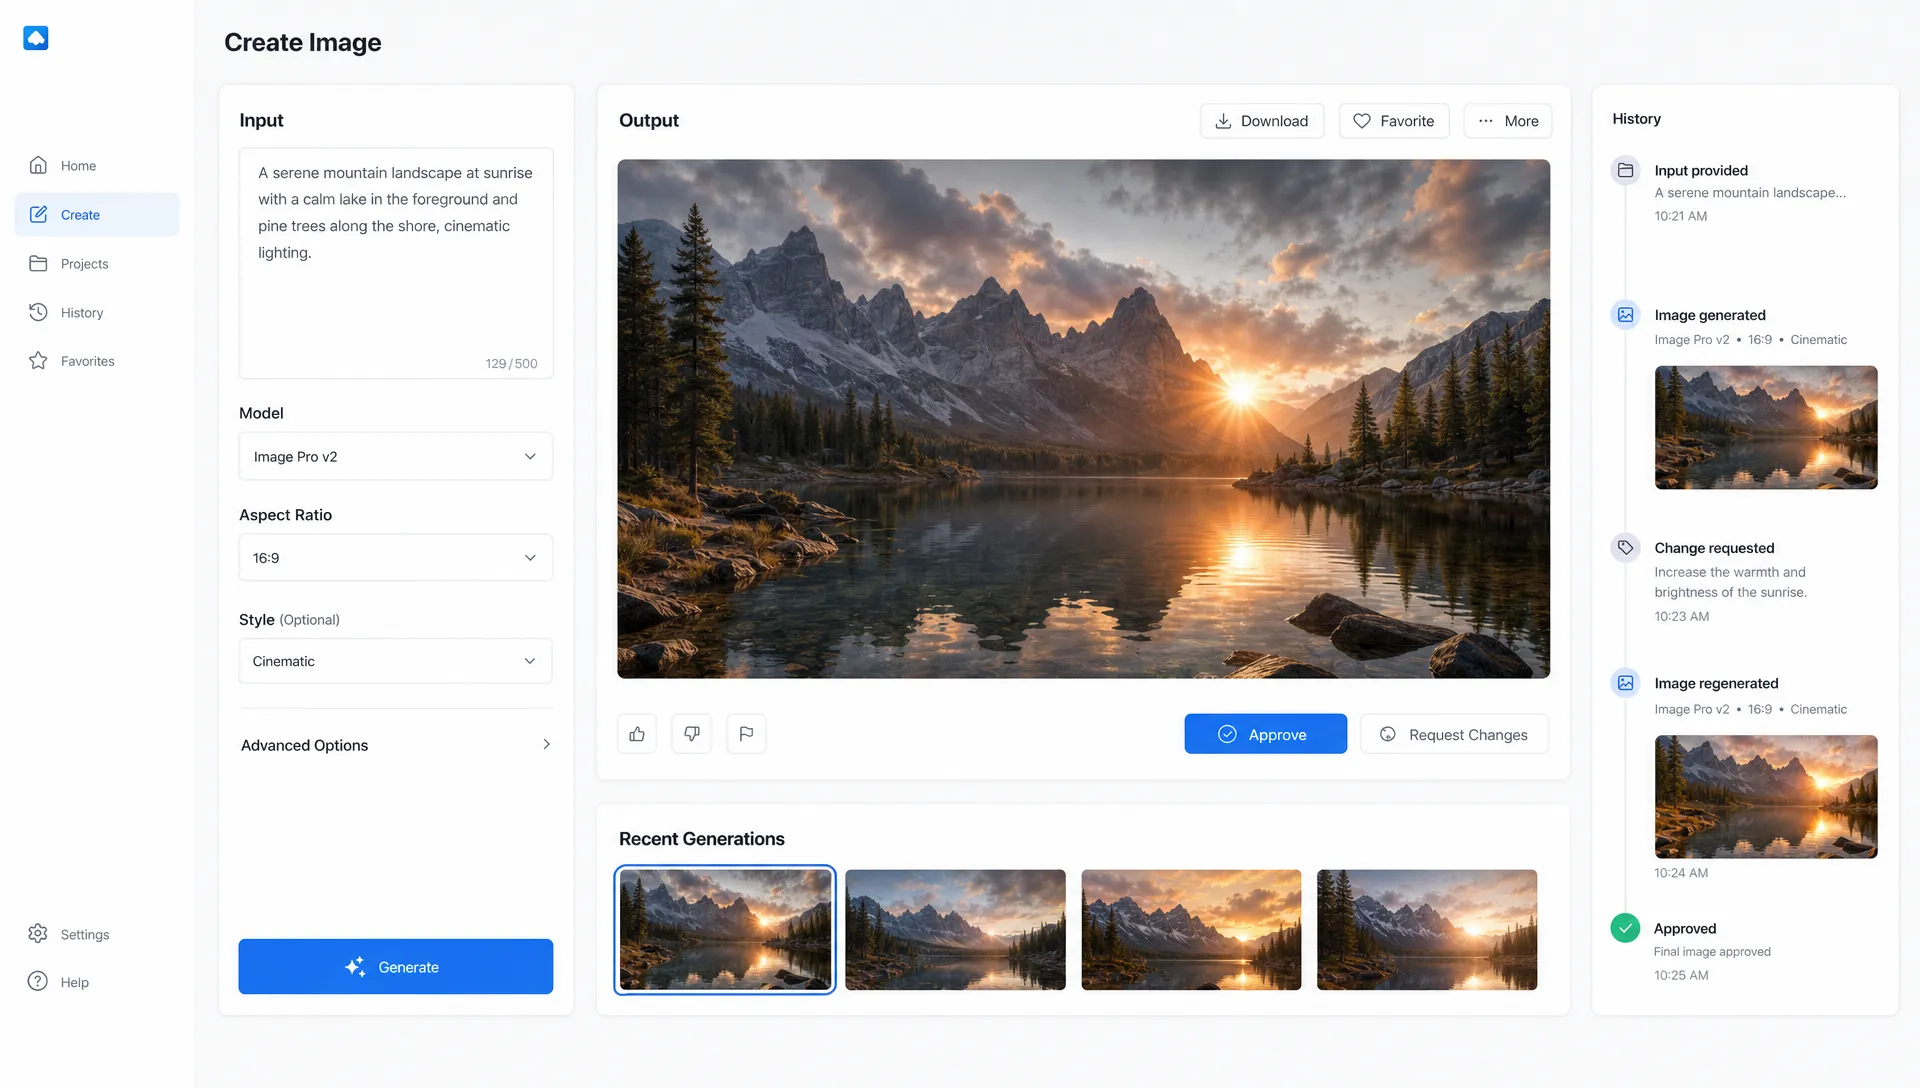The width and height of the screenshot is (1920, 1088).
Task: Click the Home house icon in sidebar
Action: click(x=38, y=165)
